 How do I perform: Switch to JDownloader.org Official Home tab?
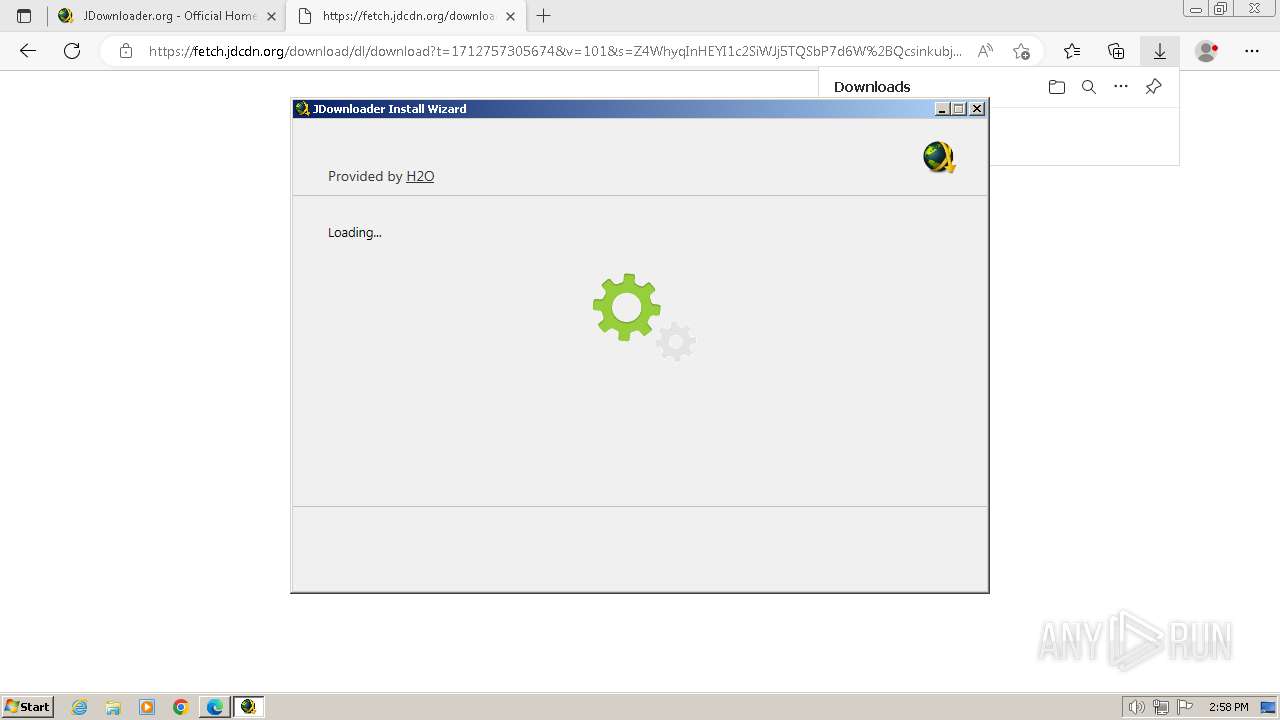166,16
